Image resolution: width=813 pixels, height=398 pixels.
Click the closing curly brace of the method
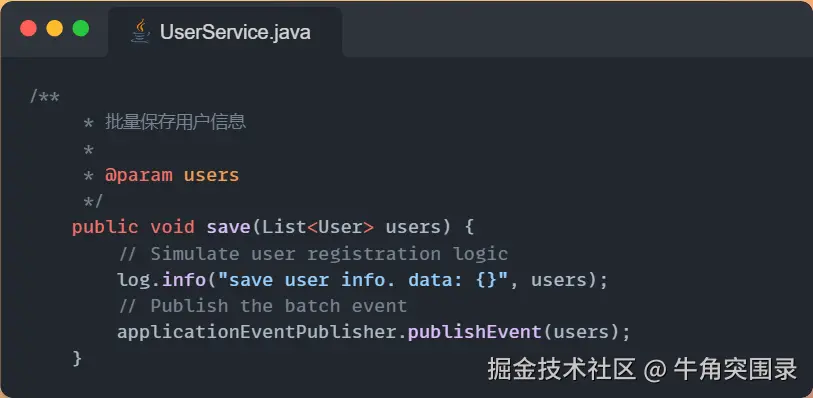click(77, 359)
